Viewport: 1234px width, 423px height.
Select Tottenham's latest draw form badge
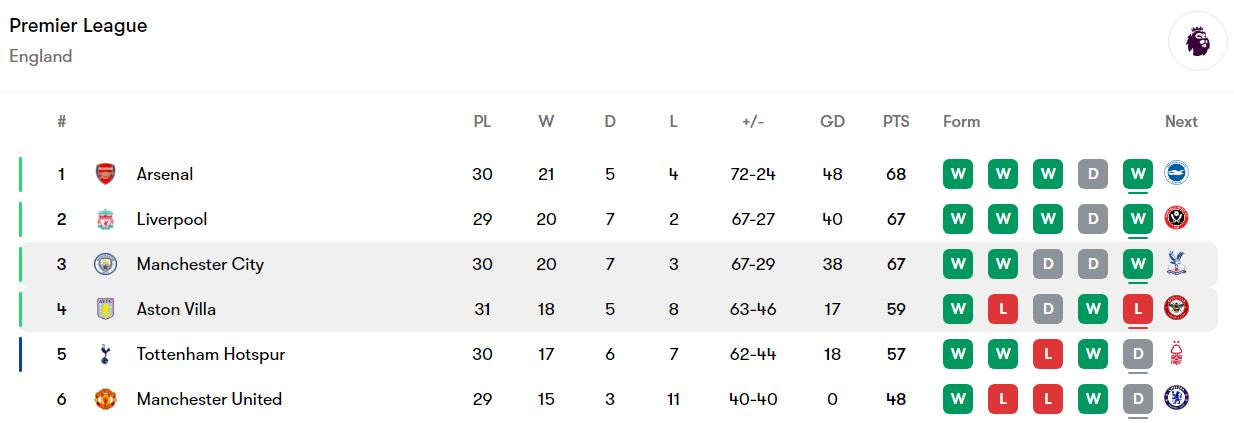pos(1138,354)
